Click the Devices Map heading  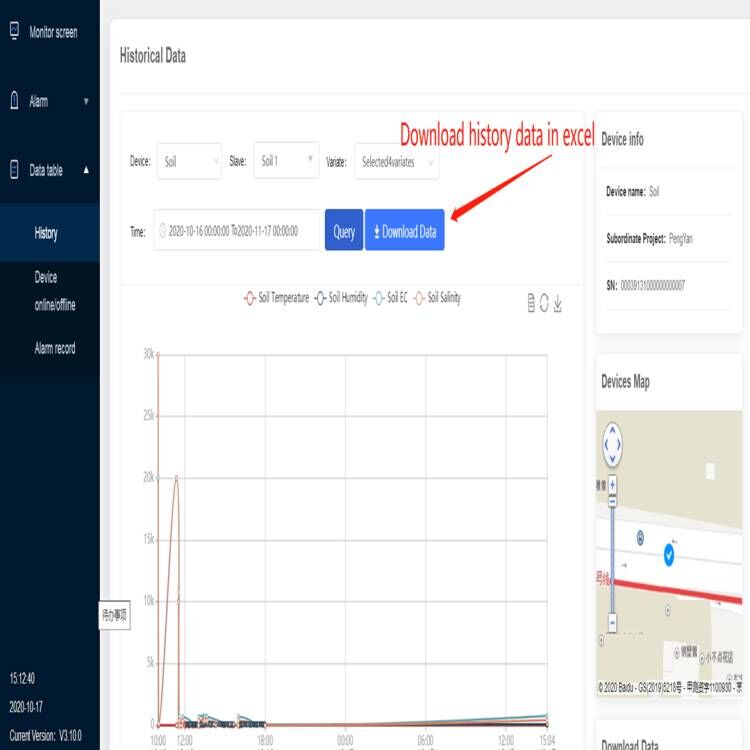(x=625, y=382)
